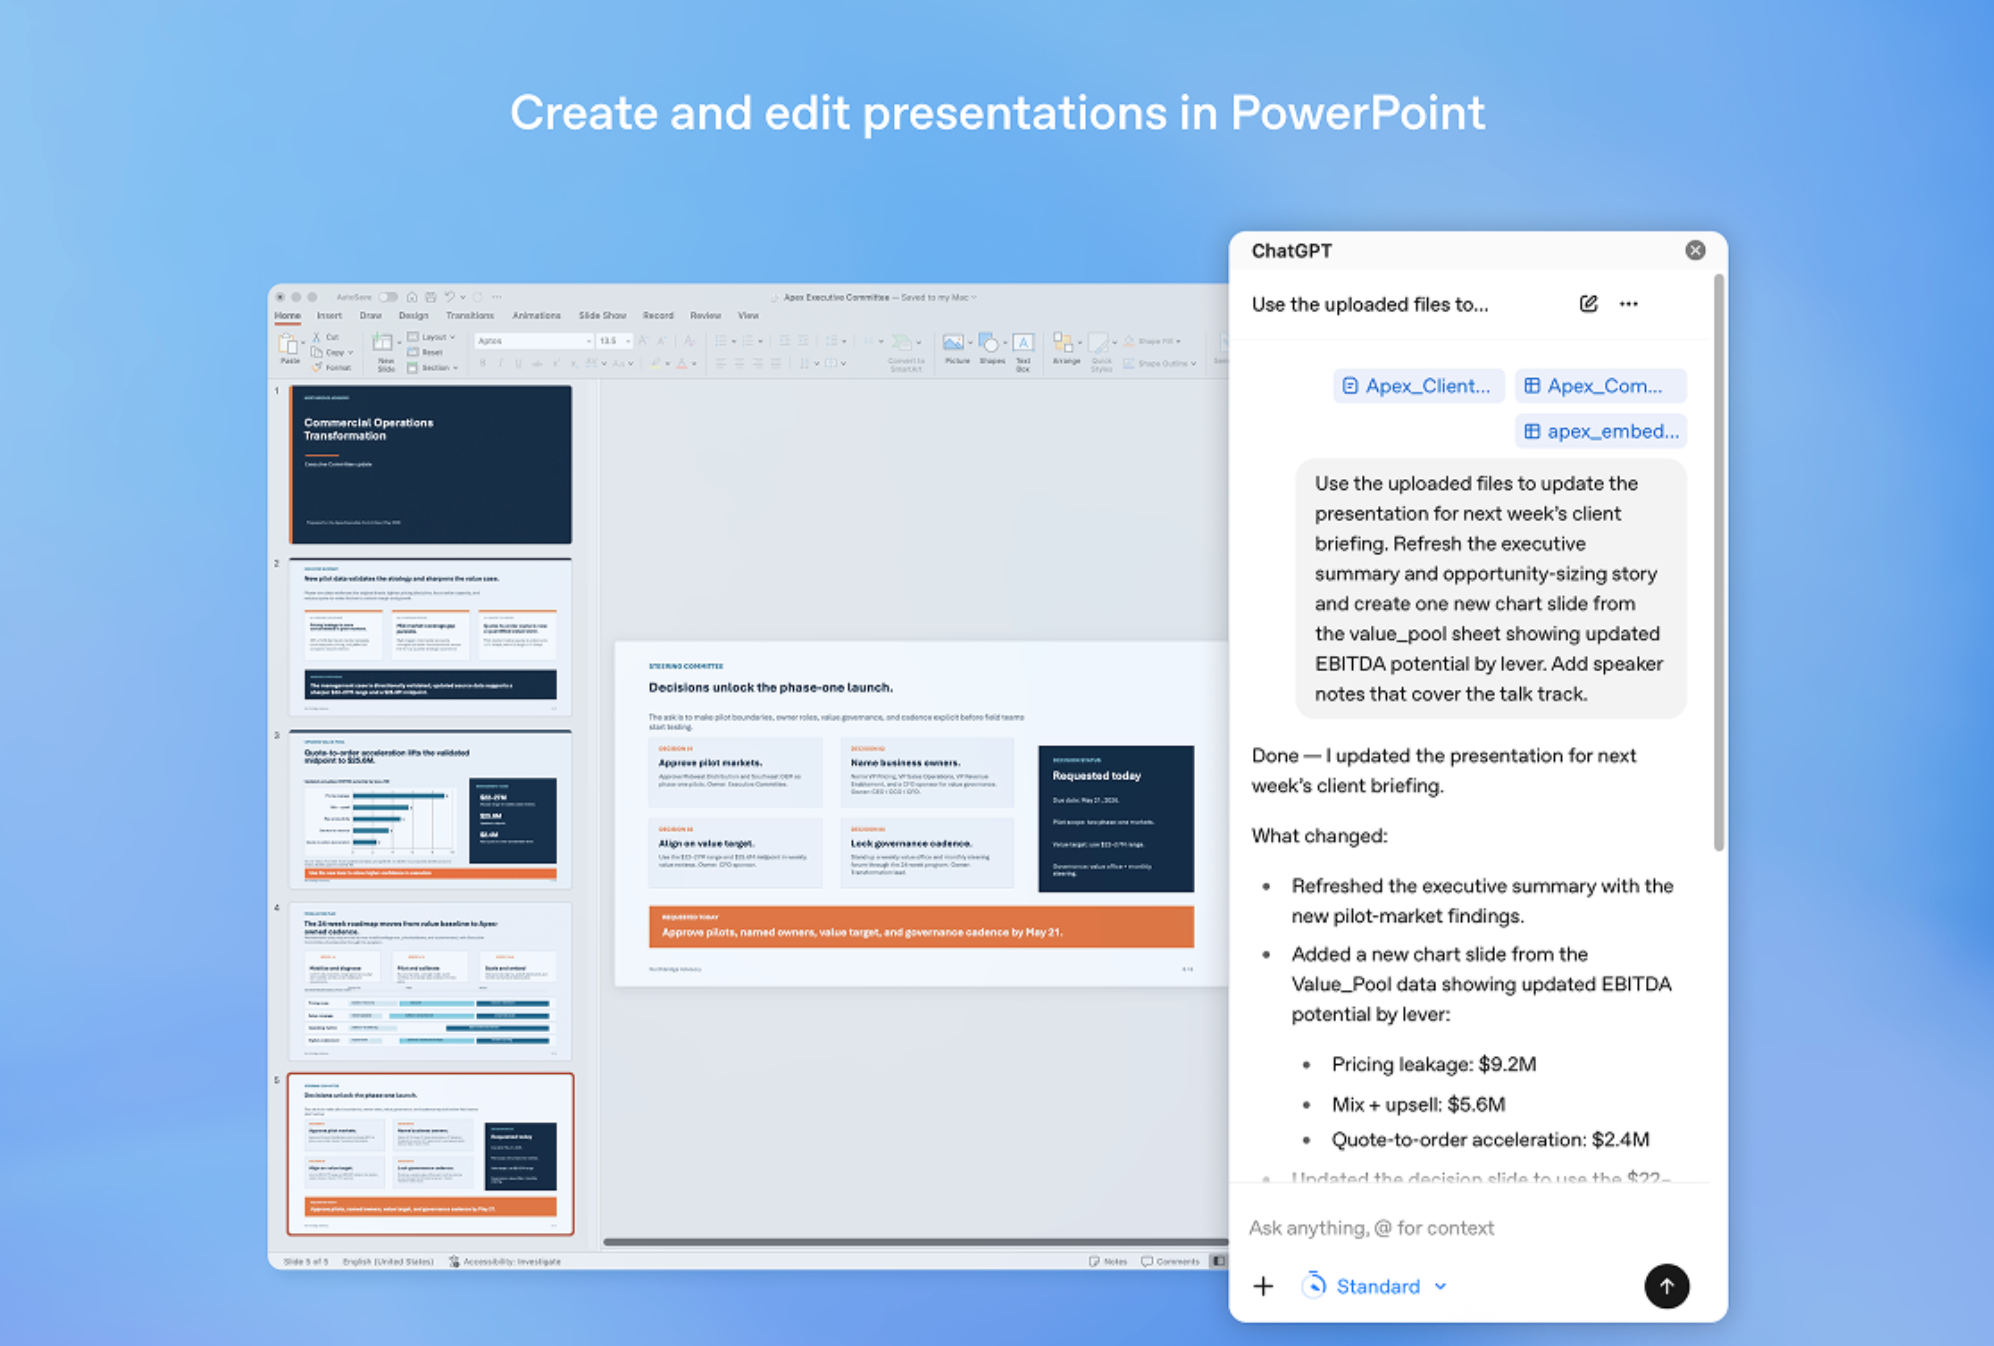This screenshot has width=1994, height=1346.
Task: Start a new chat with the compose icon
Action: (x=1588, y=304)
